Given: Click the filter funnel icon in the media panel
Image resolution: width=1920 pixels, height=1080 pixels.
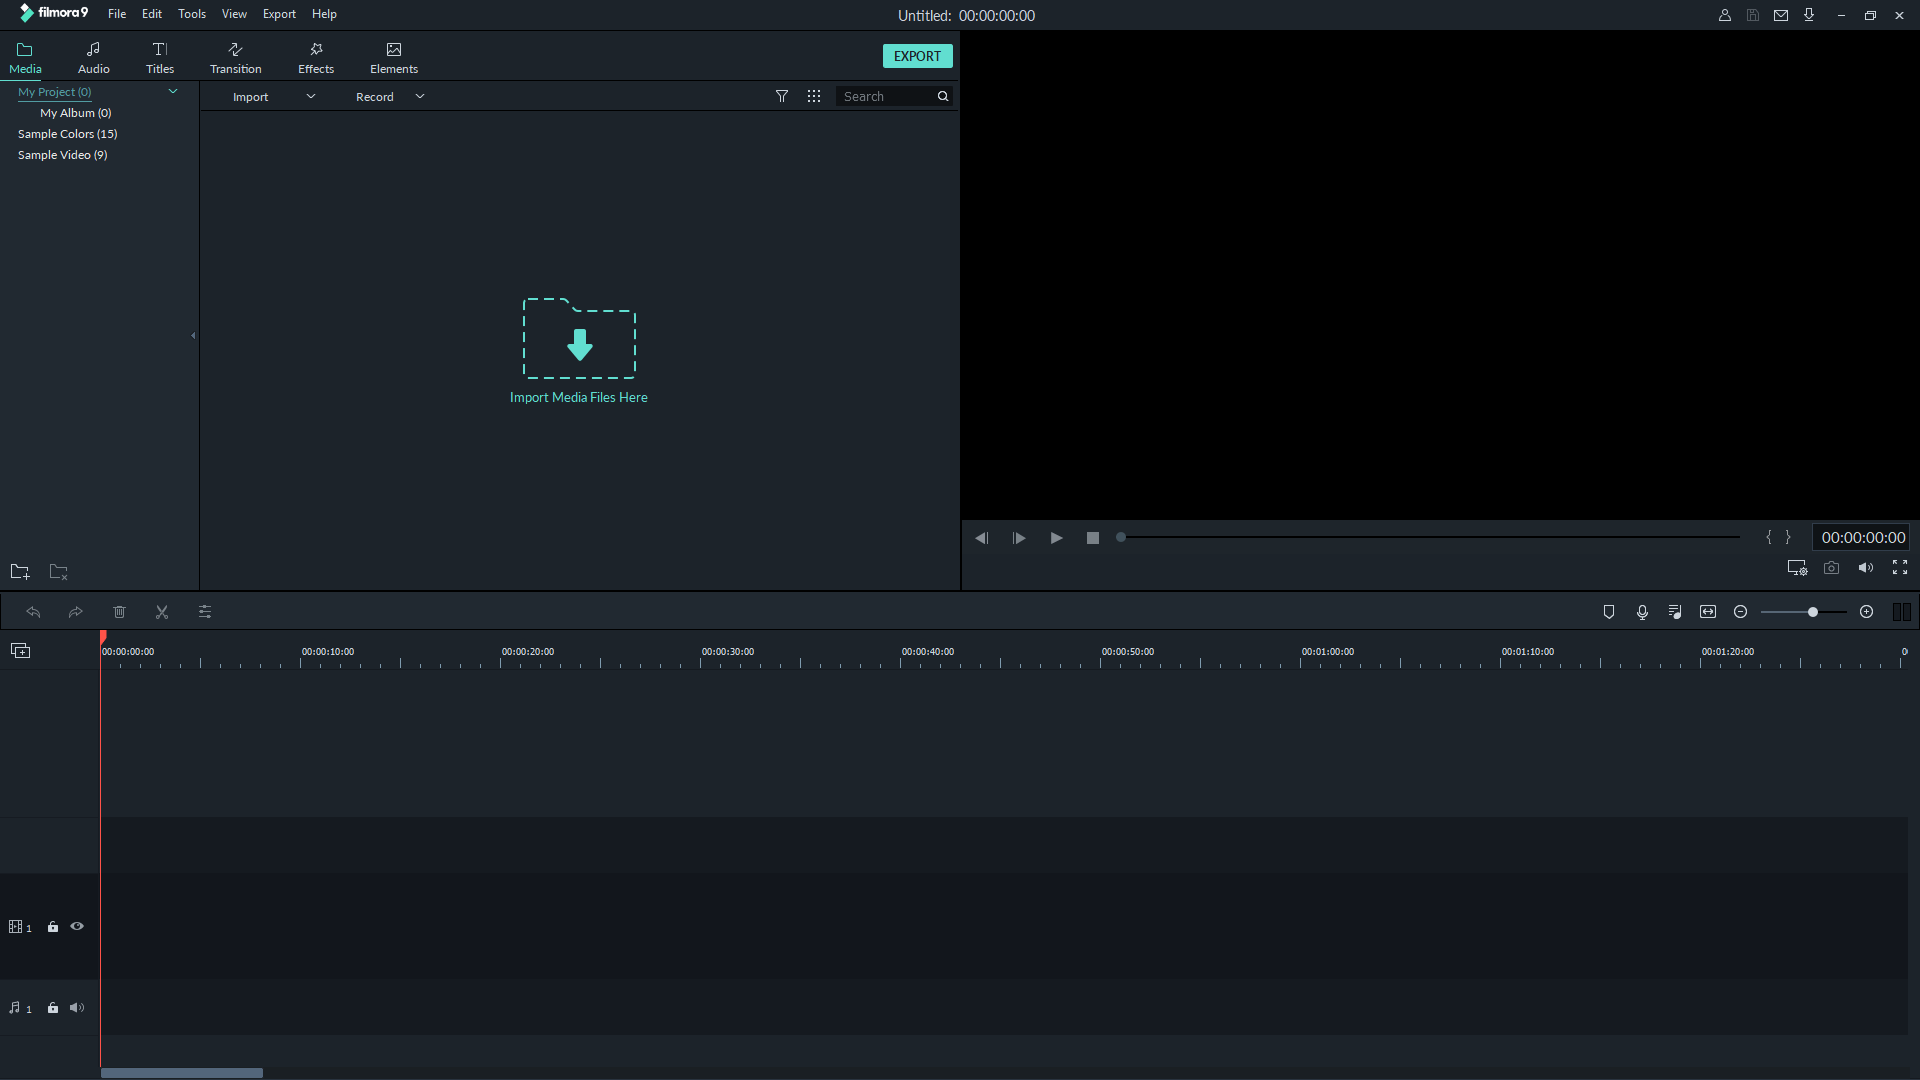Looking at the screenshot, I should tap(782, 97).
